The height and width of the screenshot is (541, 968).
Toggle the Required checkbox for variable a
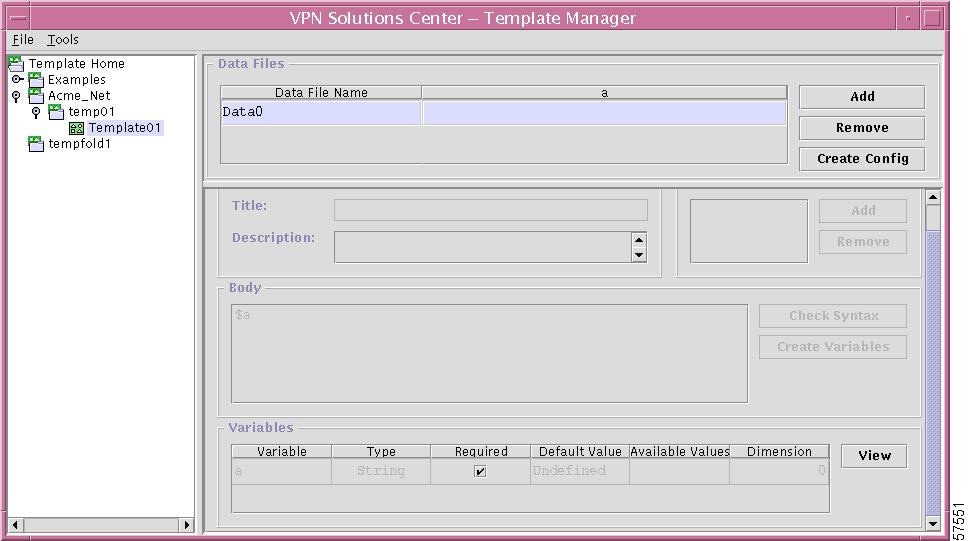pyautogui.click(x=480, y=471)
